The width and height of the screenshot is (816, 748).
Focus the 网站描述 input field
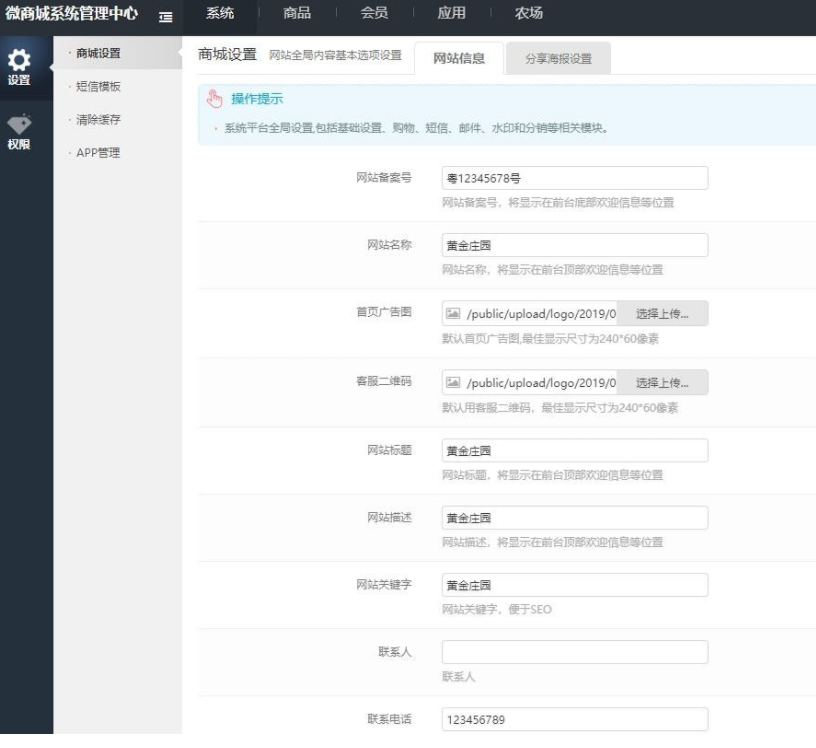coord(575,518)
